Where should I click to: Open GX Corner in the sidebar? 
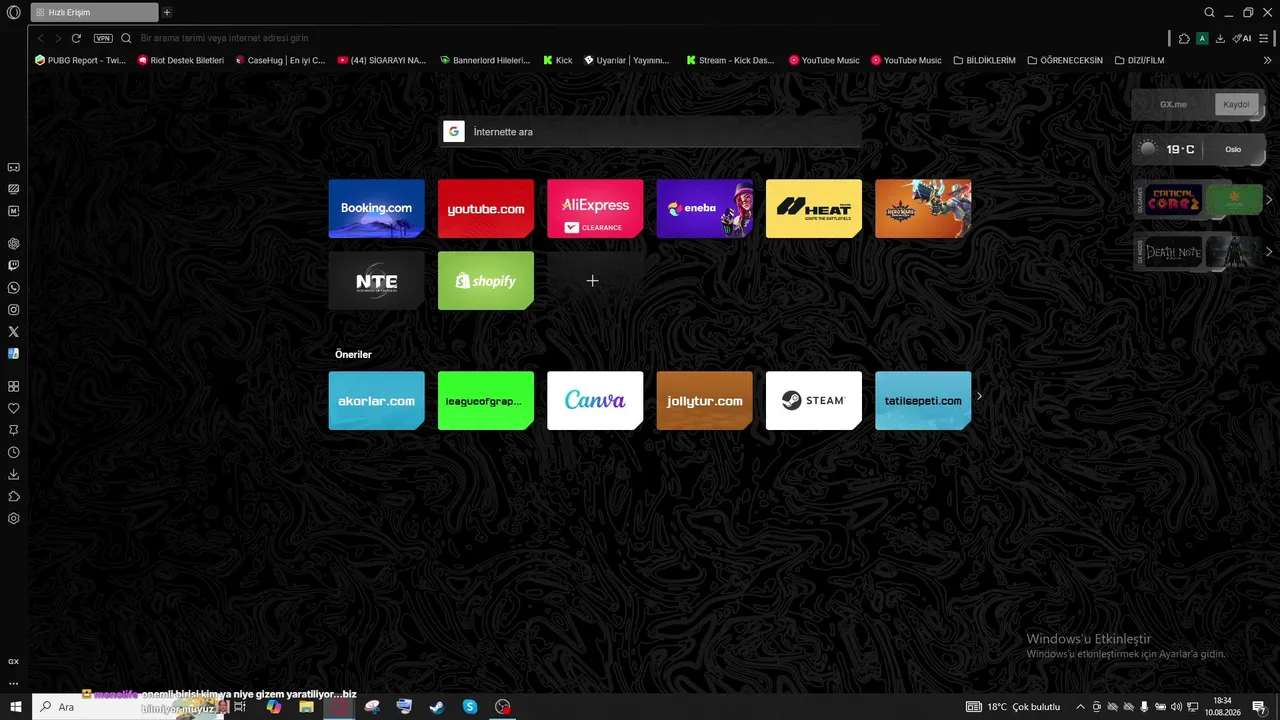tap(14, 167)
